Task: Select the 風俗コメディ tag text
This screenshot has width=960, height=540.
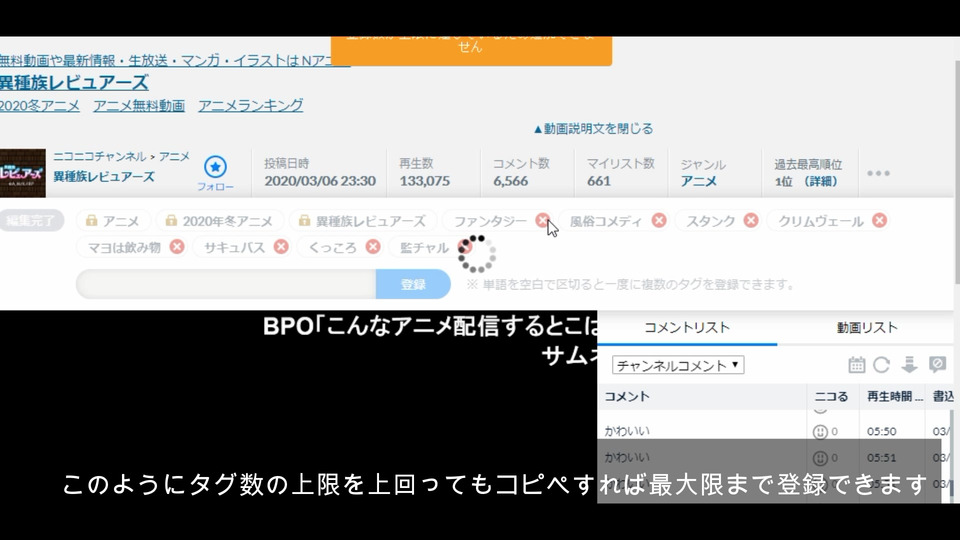Action: pyautogui.click(x=606, y=221)
